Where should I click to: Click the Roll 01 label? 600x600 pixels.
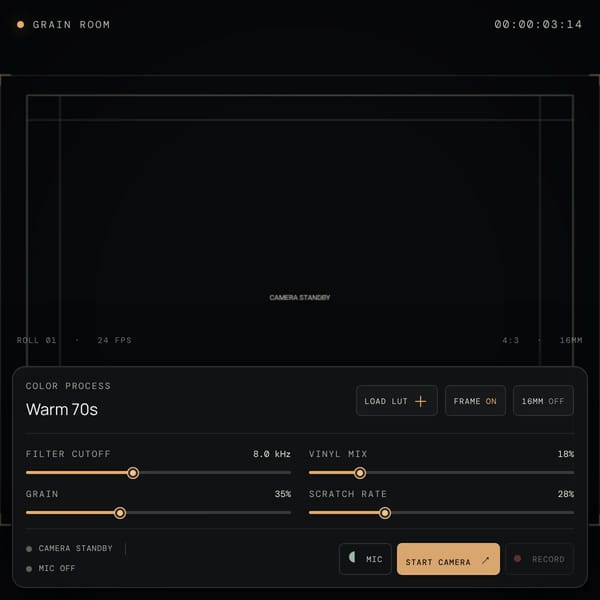coord(36,340)
